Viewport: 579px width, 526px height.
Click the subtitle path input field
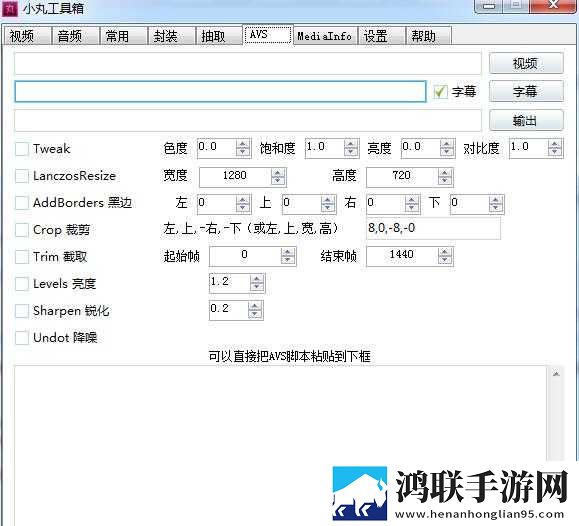pos(220,91)
